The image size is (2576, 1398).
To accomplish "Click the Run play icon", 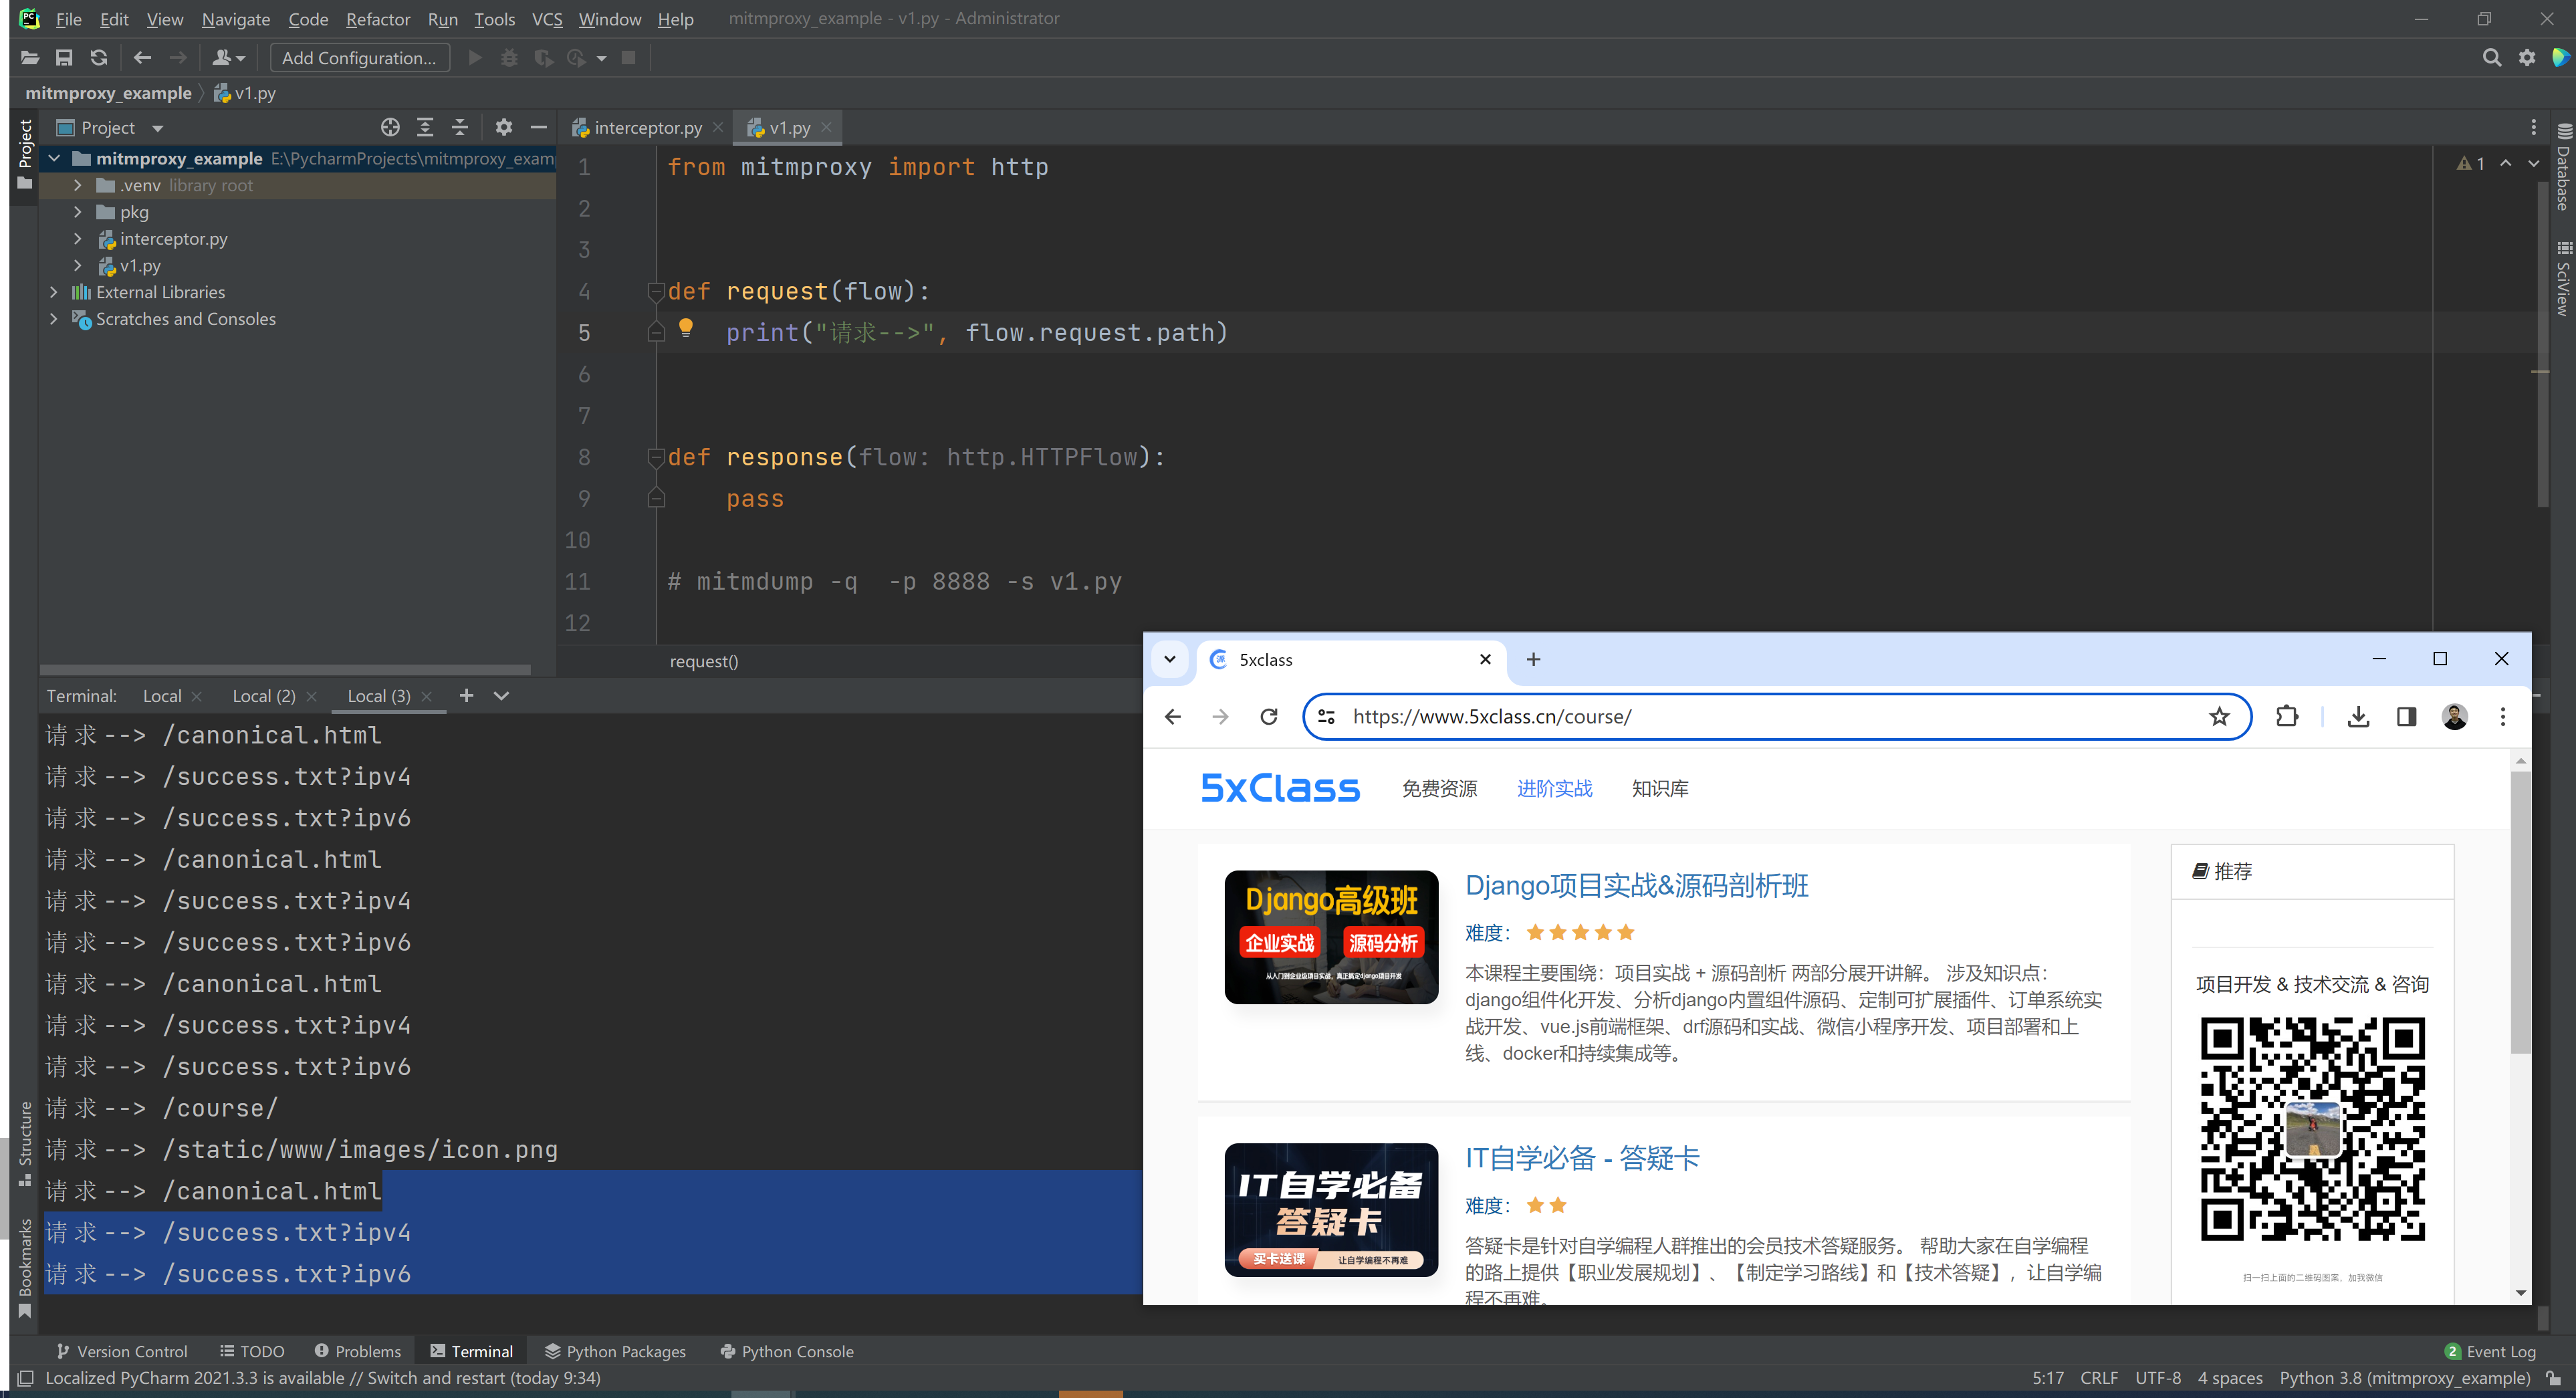I will point(476,58).
